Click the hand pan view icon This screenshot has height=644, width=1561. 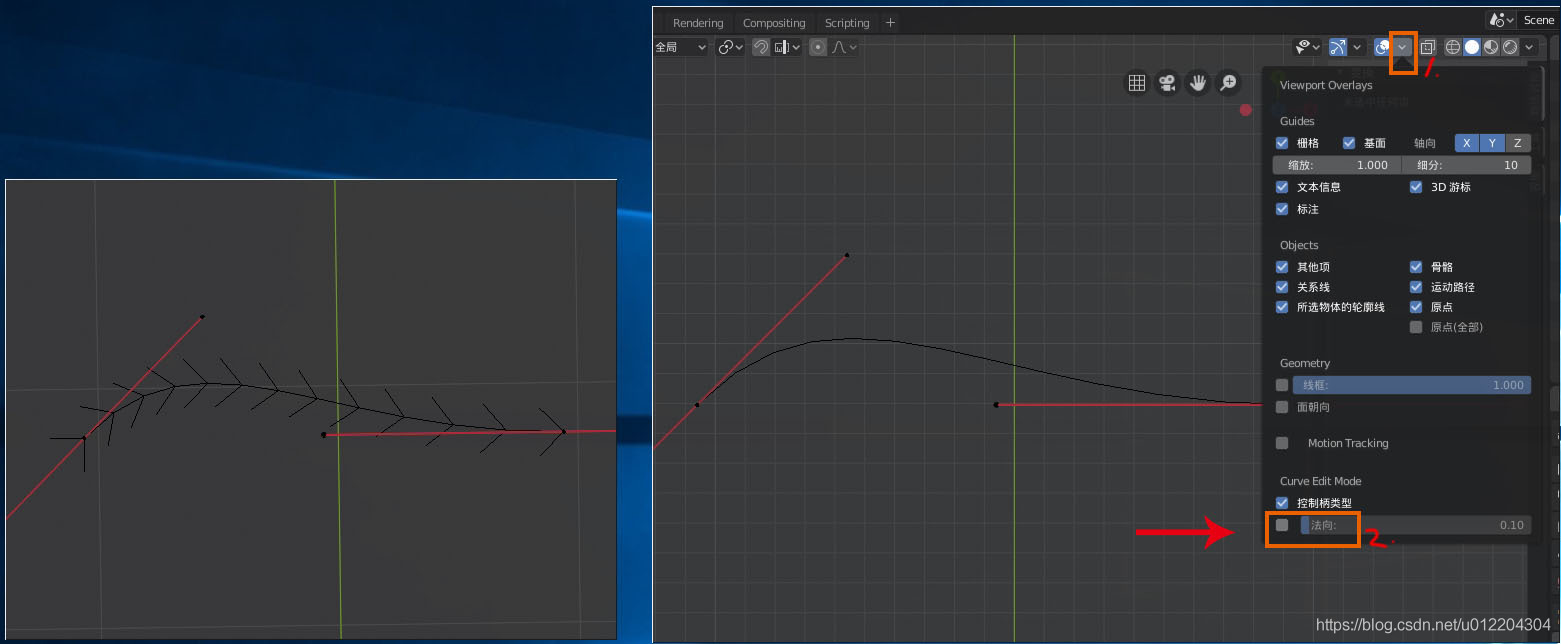point(1198,83)
